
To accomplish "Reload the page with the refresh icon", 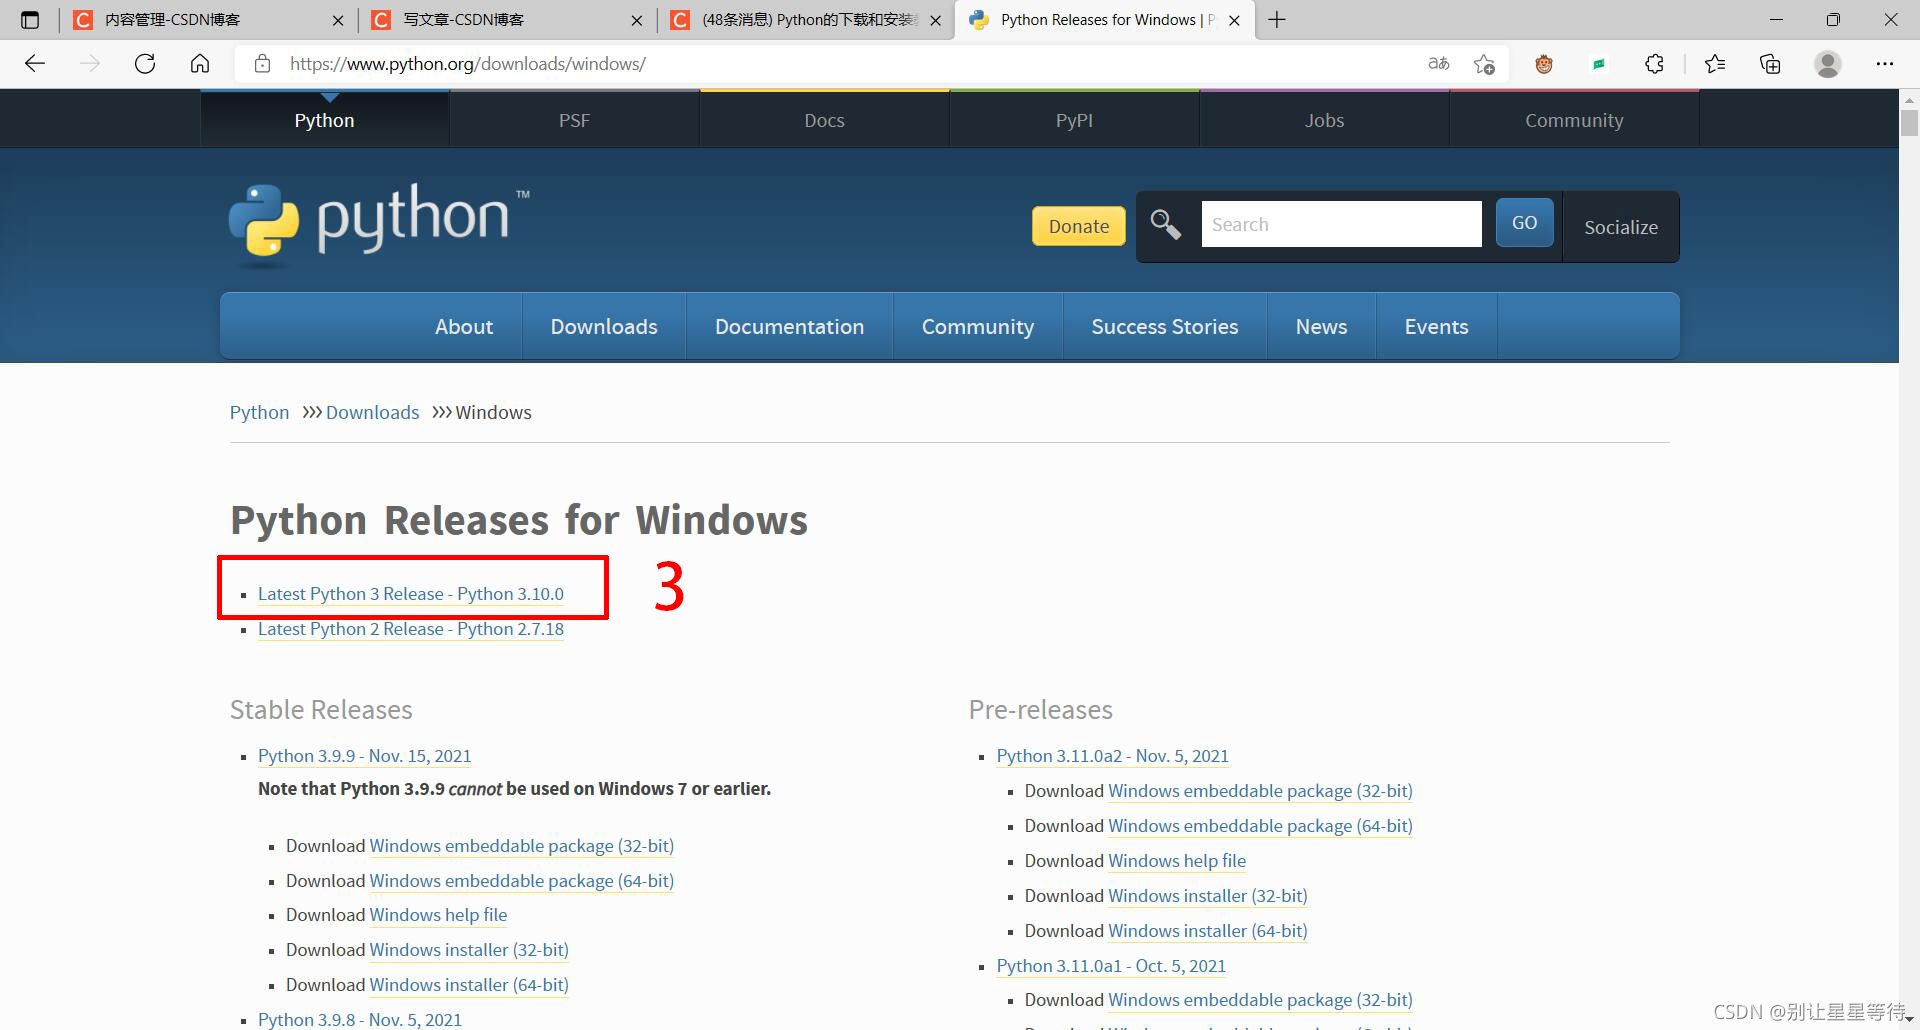I will [145, 64].
